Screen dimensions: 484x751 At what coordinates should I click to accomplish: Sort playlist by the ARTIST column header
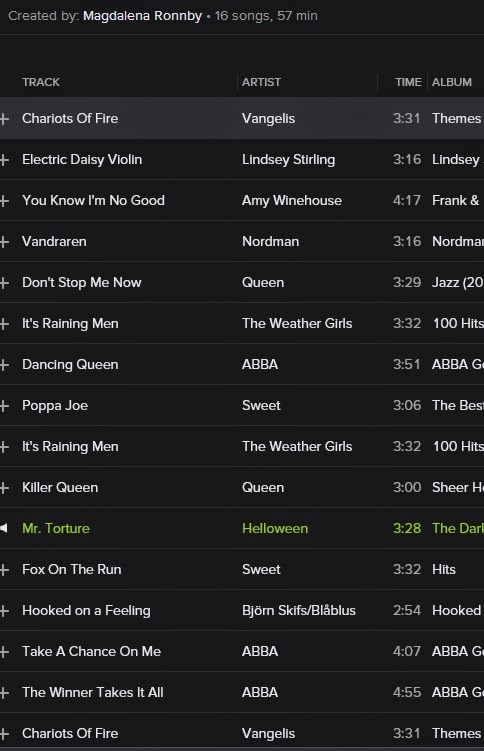point(261,82)
